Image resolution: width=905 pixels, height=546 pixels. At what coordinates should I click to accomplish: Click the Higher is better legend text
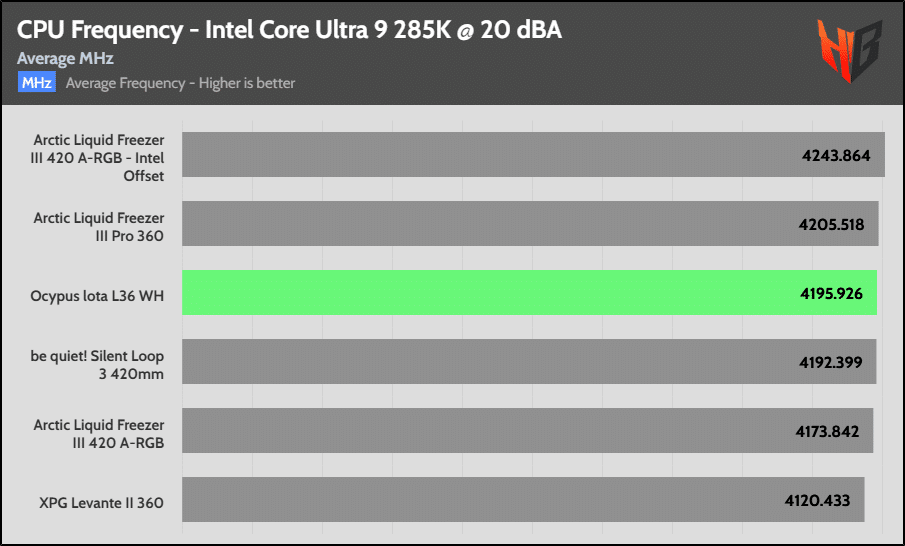click(247, 83)
